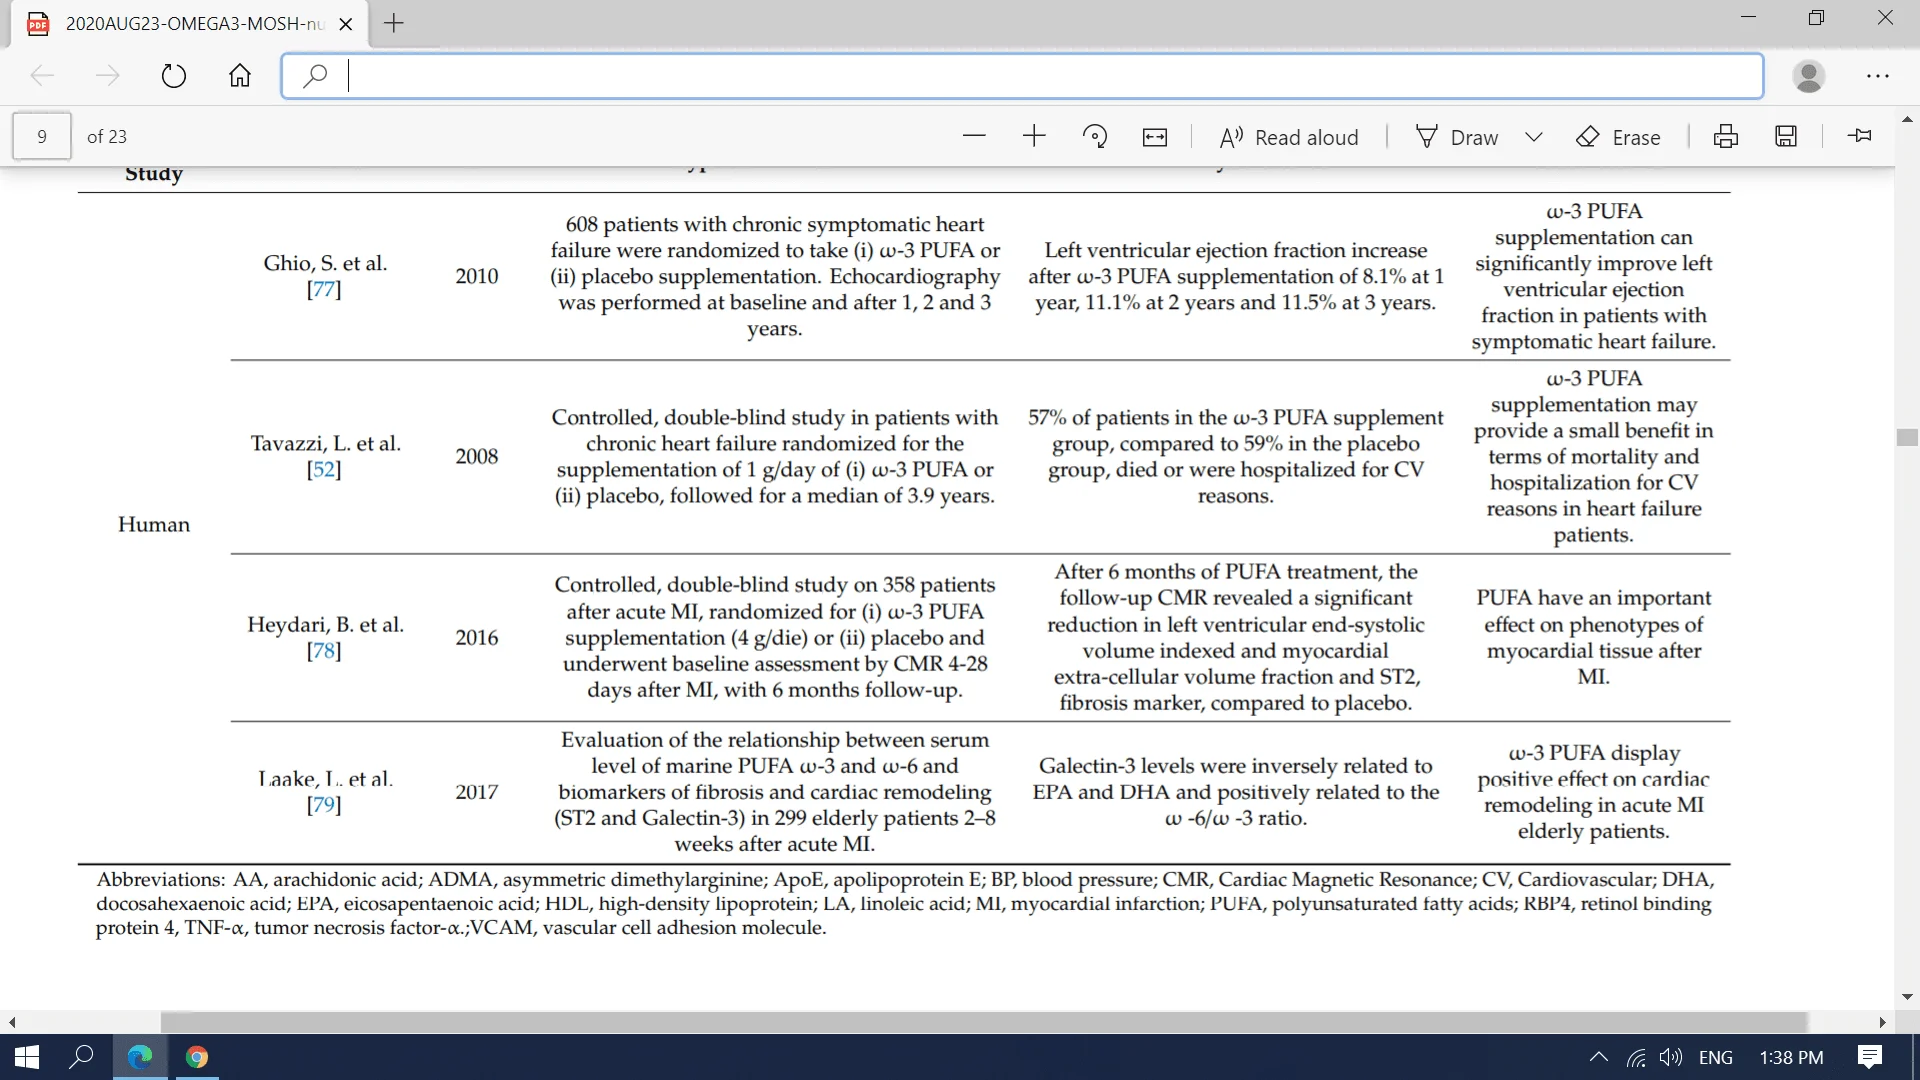Image resolution: width=1920 pixels, height=1080 pixels.
Task: Click the 'Abbreviations:' footnote label
Action: [x=160, y=880]
